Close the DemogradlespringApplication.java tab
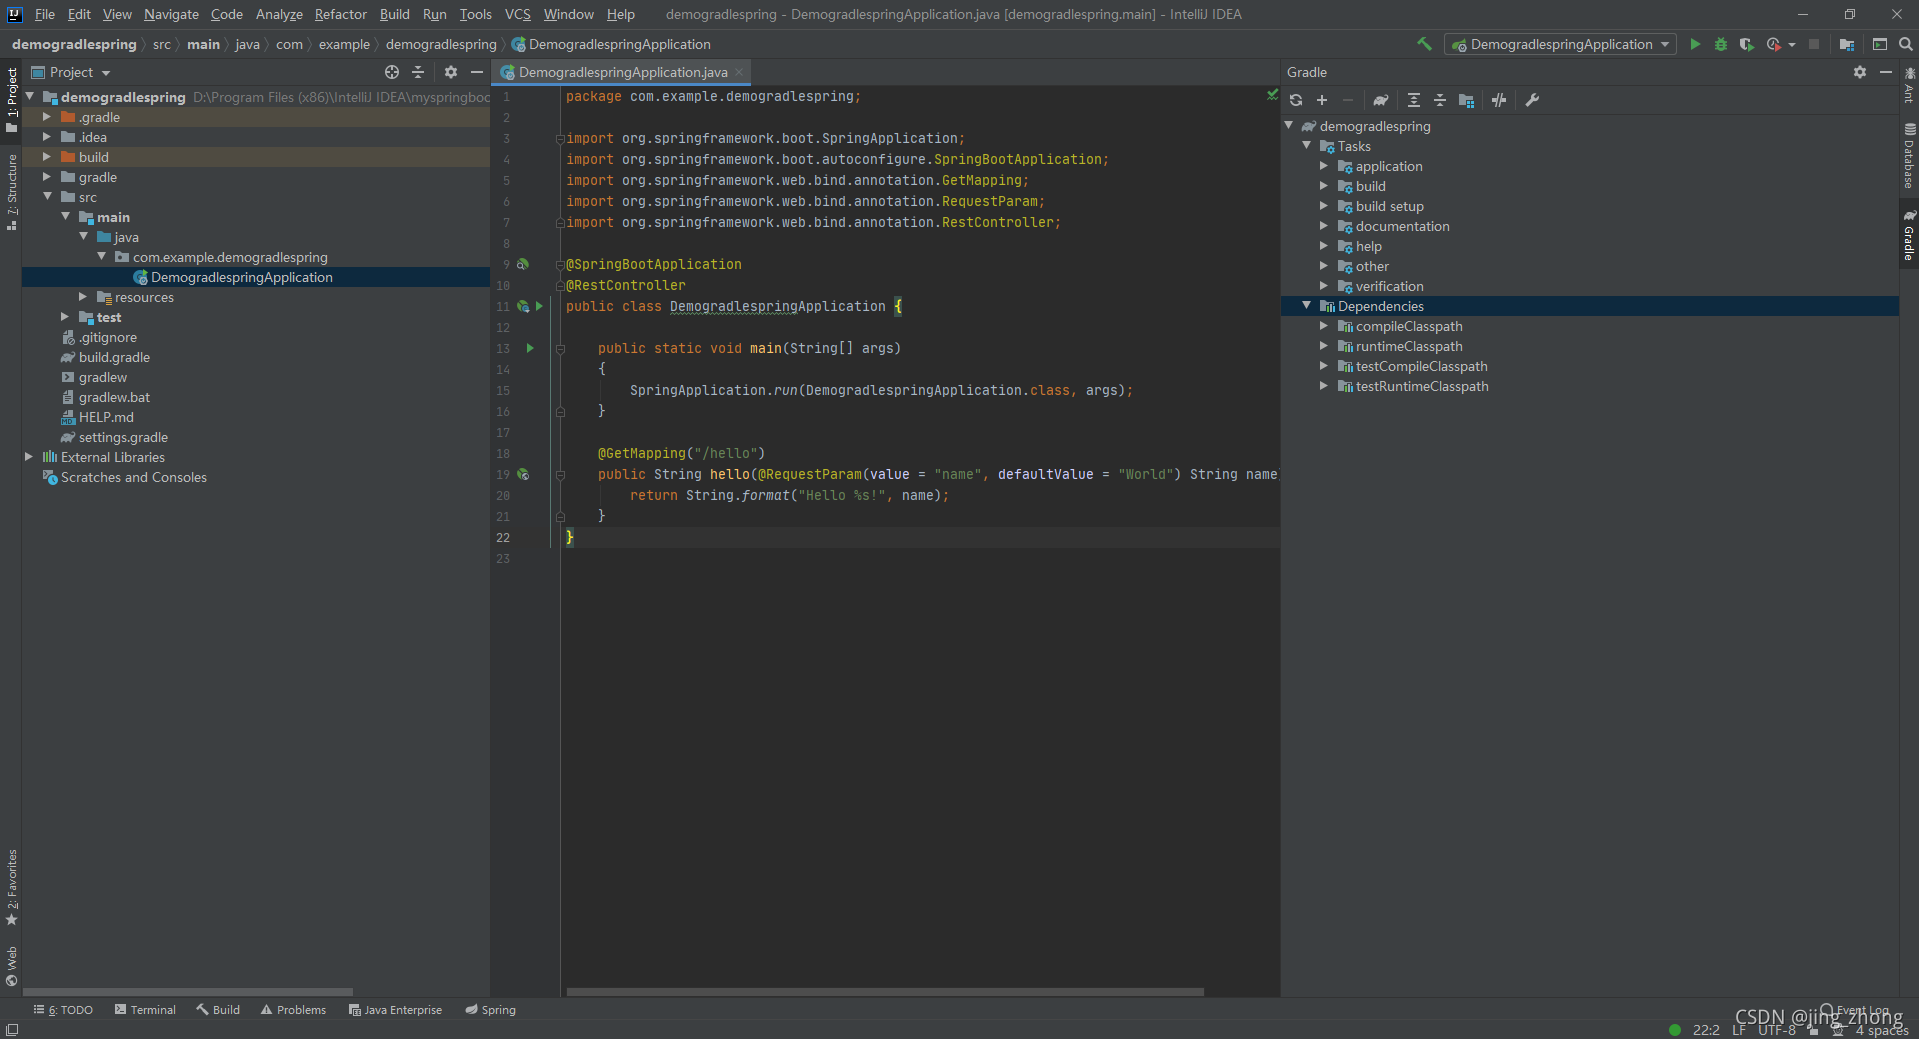The image size is (1919, 1039). click(740, 72)
